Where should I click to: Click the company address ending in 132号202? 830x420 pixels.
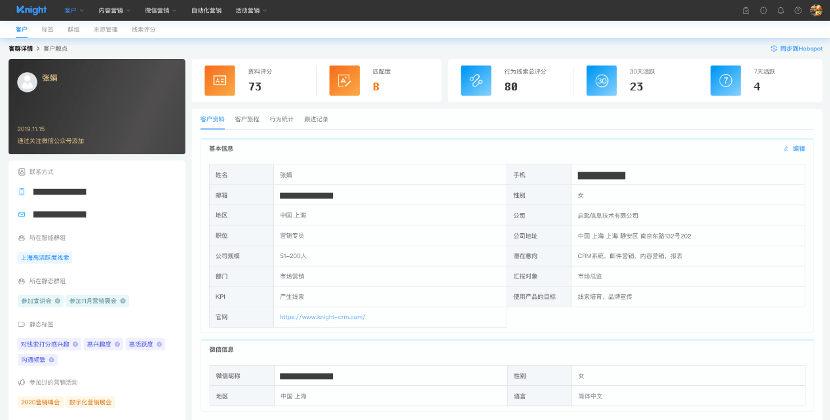(x=634, y=236)
